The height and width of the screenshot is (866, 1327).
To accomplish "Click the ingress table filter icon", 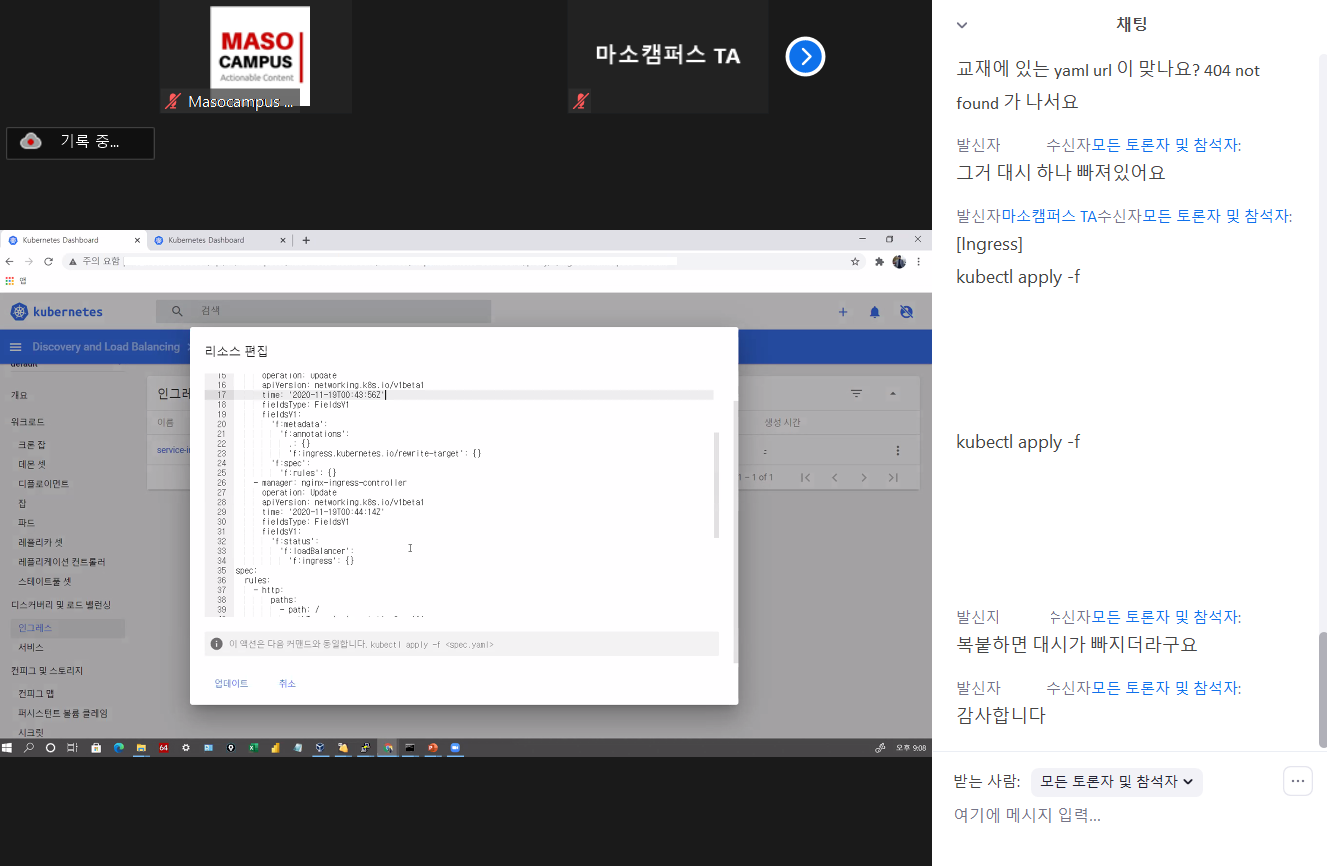I will [856, 394].
